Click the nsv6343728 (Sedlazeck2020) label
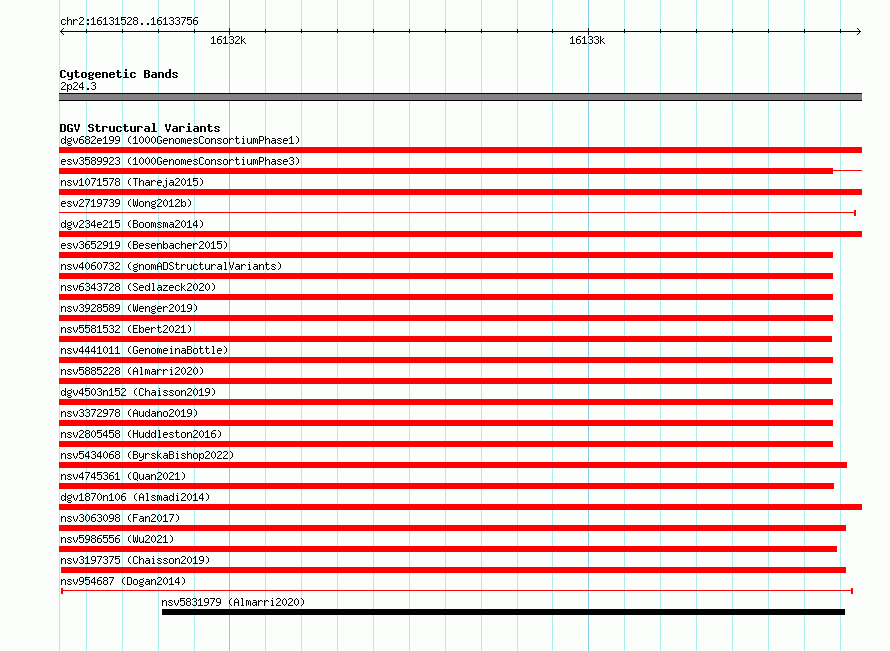Viewport: 890px width, 651px height. point(138,287)
